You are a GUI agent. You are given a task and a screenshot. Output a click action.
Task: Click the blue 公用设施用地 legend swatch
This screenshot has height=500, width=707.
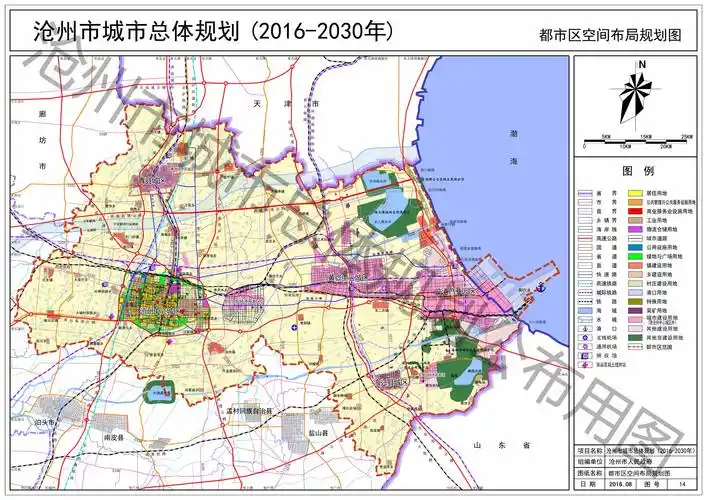point(634,248)
